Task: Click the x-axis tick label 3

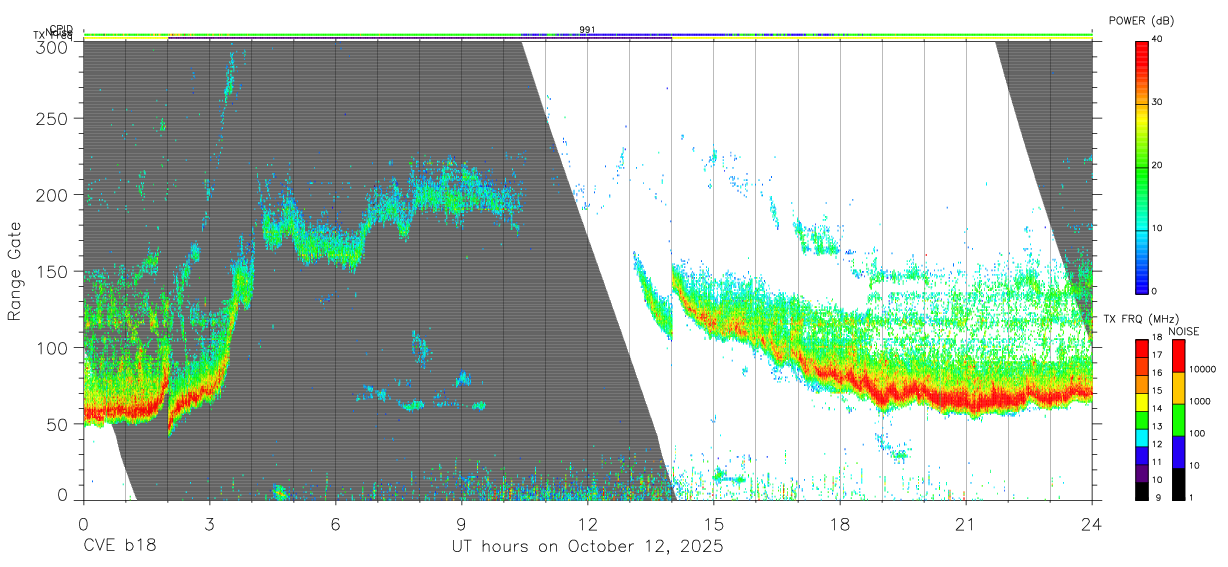Action: pos(209,524)
